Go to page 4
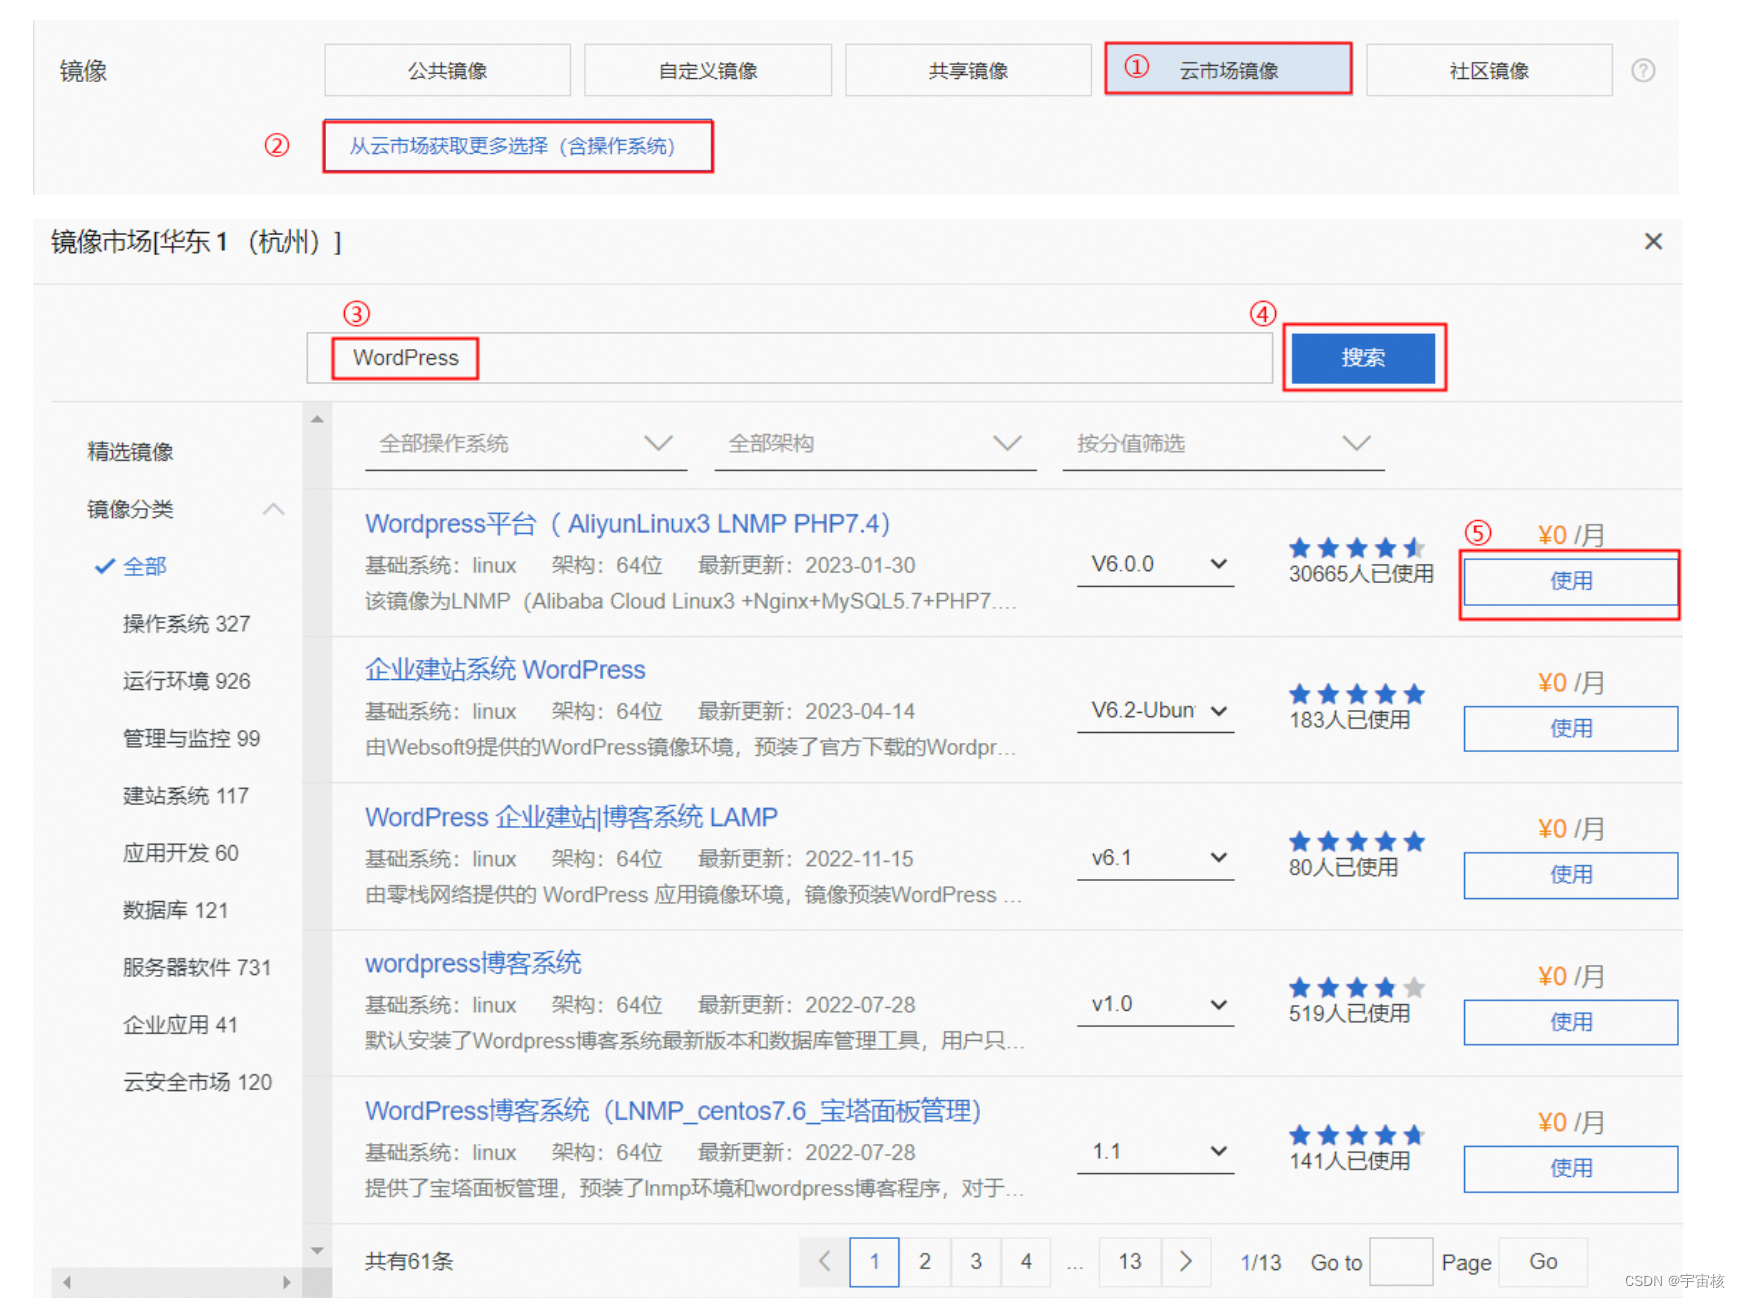Viewport: 1740px width, 1298px height. tap(1026, 1262)
